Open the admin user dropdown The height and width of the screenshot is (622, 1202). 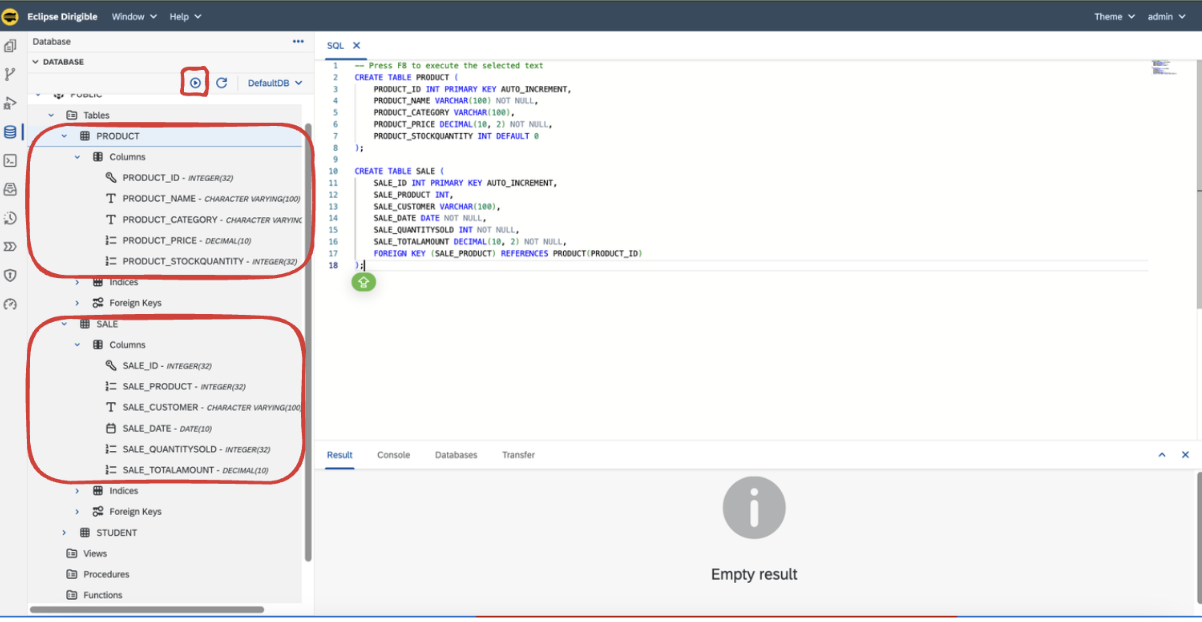tap(1165, 16)
